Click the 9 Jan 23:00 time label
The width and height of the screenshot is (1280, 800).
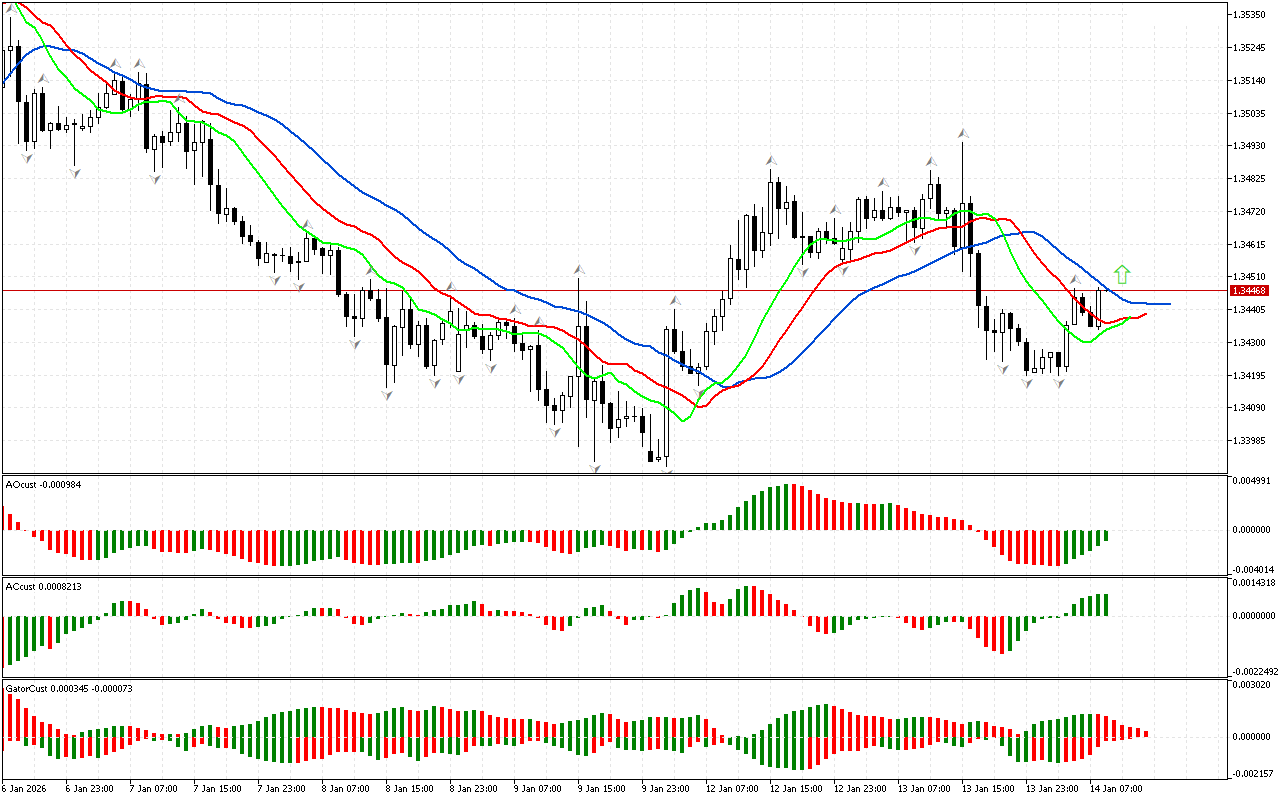click(x=665, y=788)
